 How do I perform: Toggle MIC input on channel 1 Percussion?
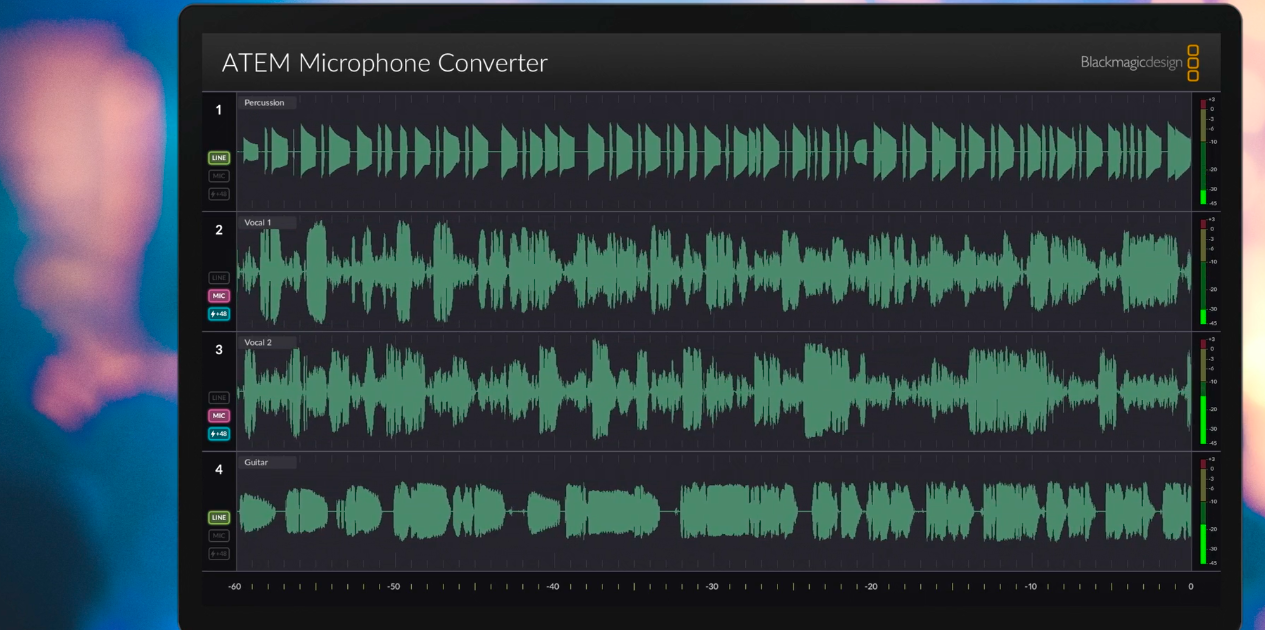point(219,176)
